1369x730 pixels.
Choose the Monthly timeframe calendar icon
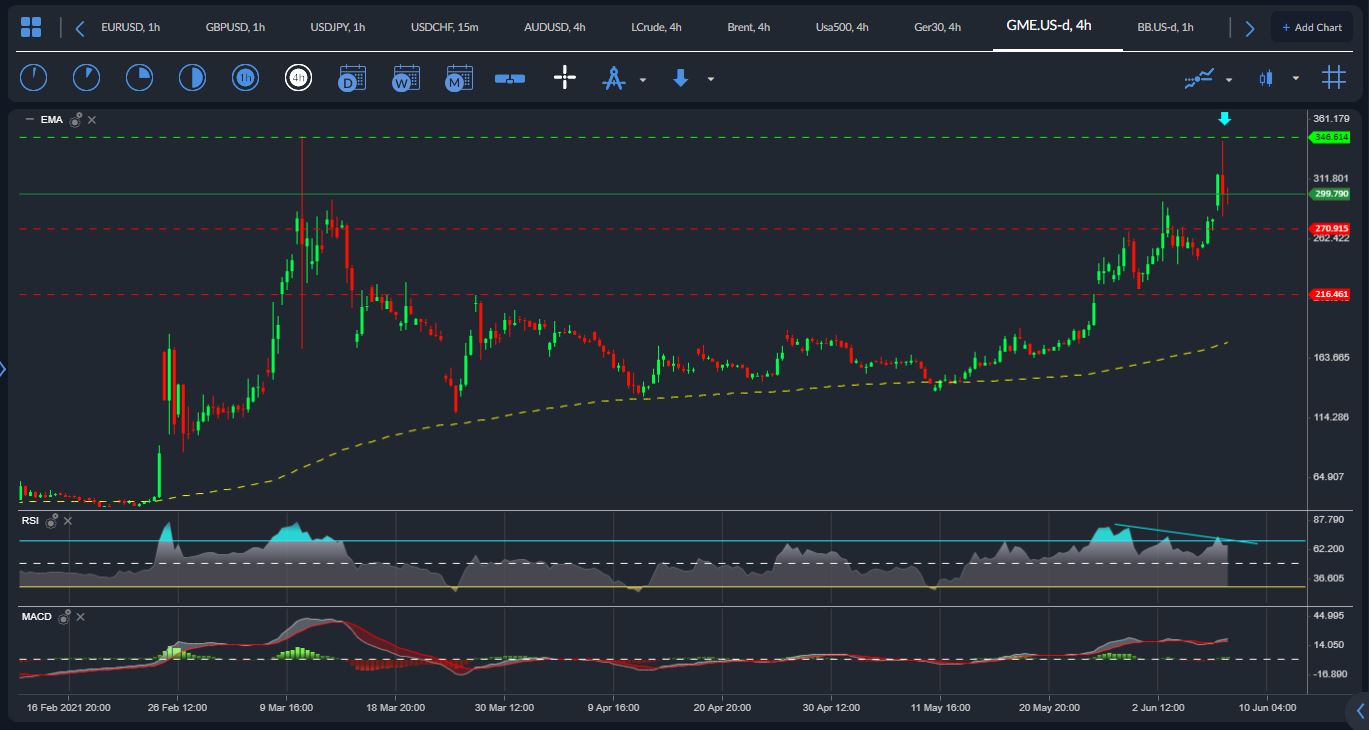[459, 78]
